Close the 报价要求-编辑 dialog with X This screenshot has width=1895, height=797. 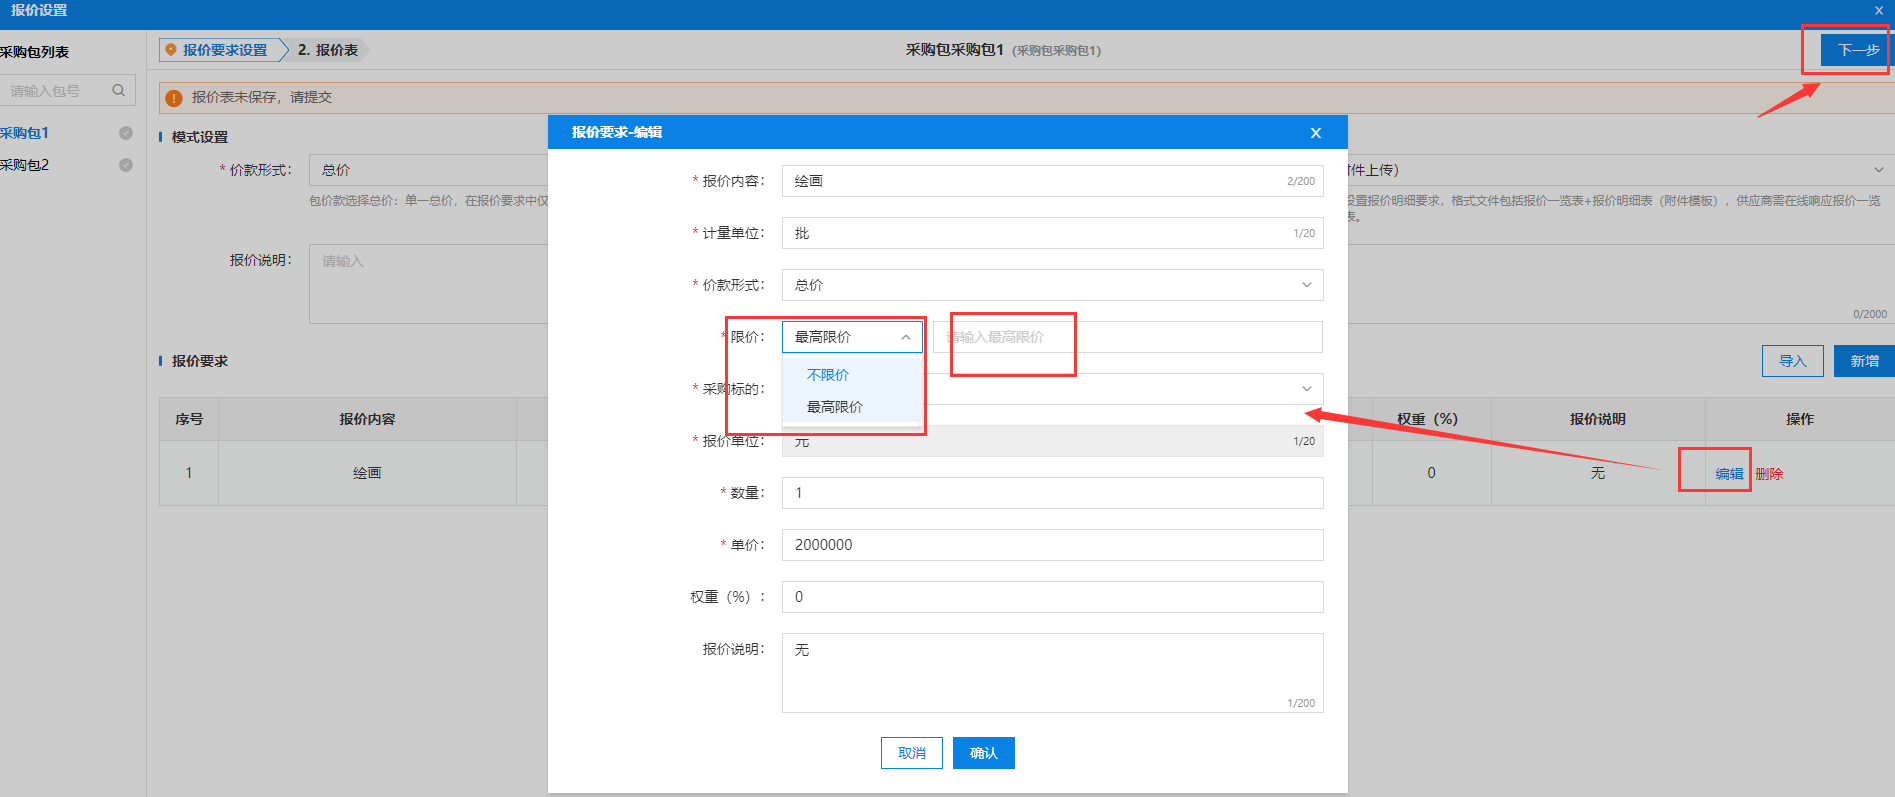(x=1315, y=133)
